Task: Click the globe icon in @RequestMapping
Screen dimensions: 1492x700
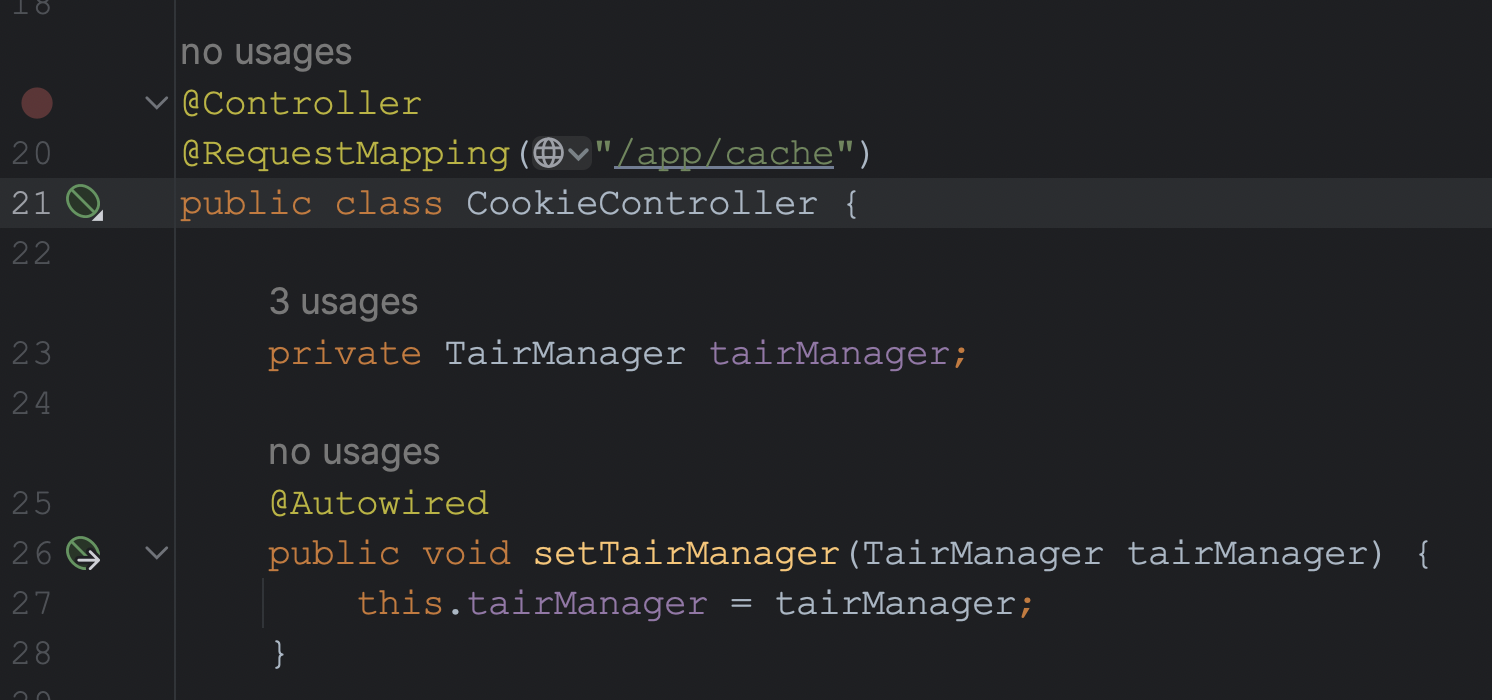Action: click(x=549, y=154)
